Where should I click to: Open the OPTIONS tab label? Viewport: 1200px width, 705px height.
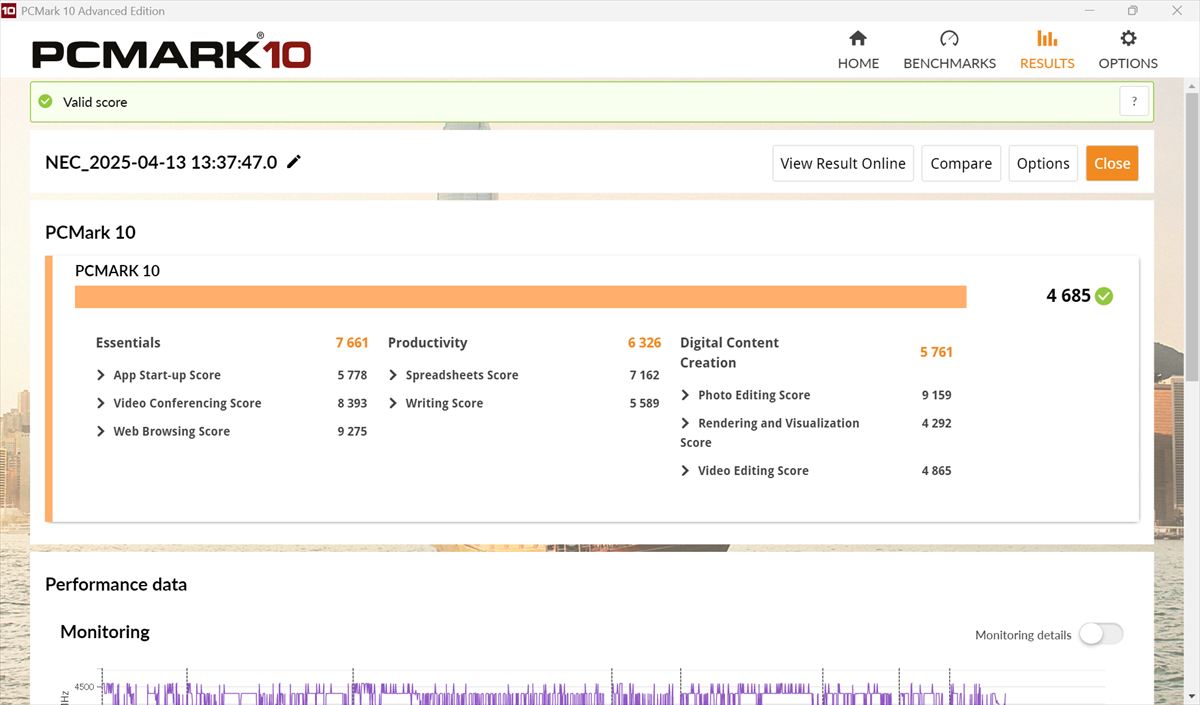point(1128,63)
